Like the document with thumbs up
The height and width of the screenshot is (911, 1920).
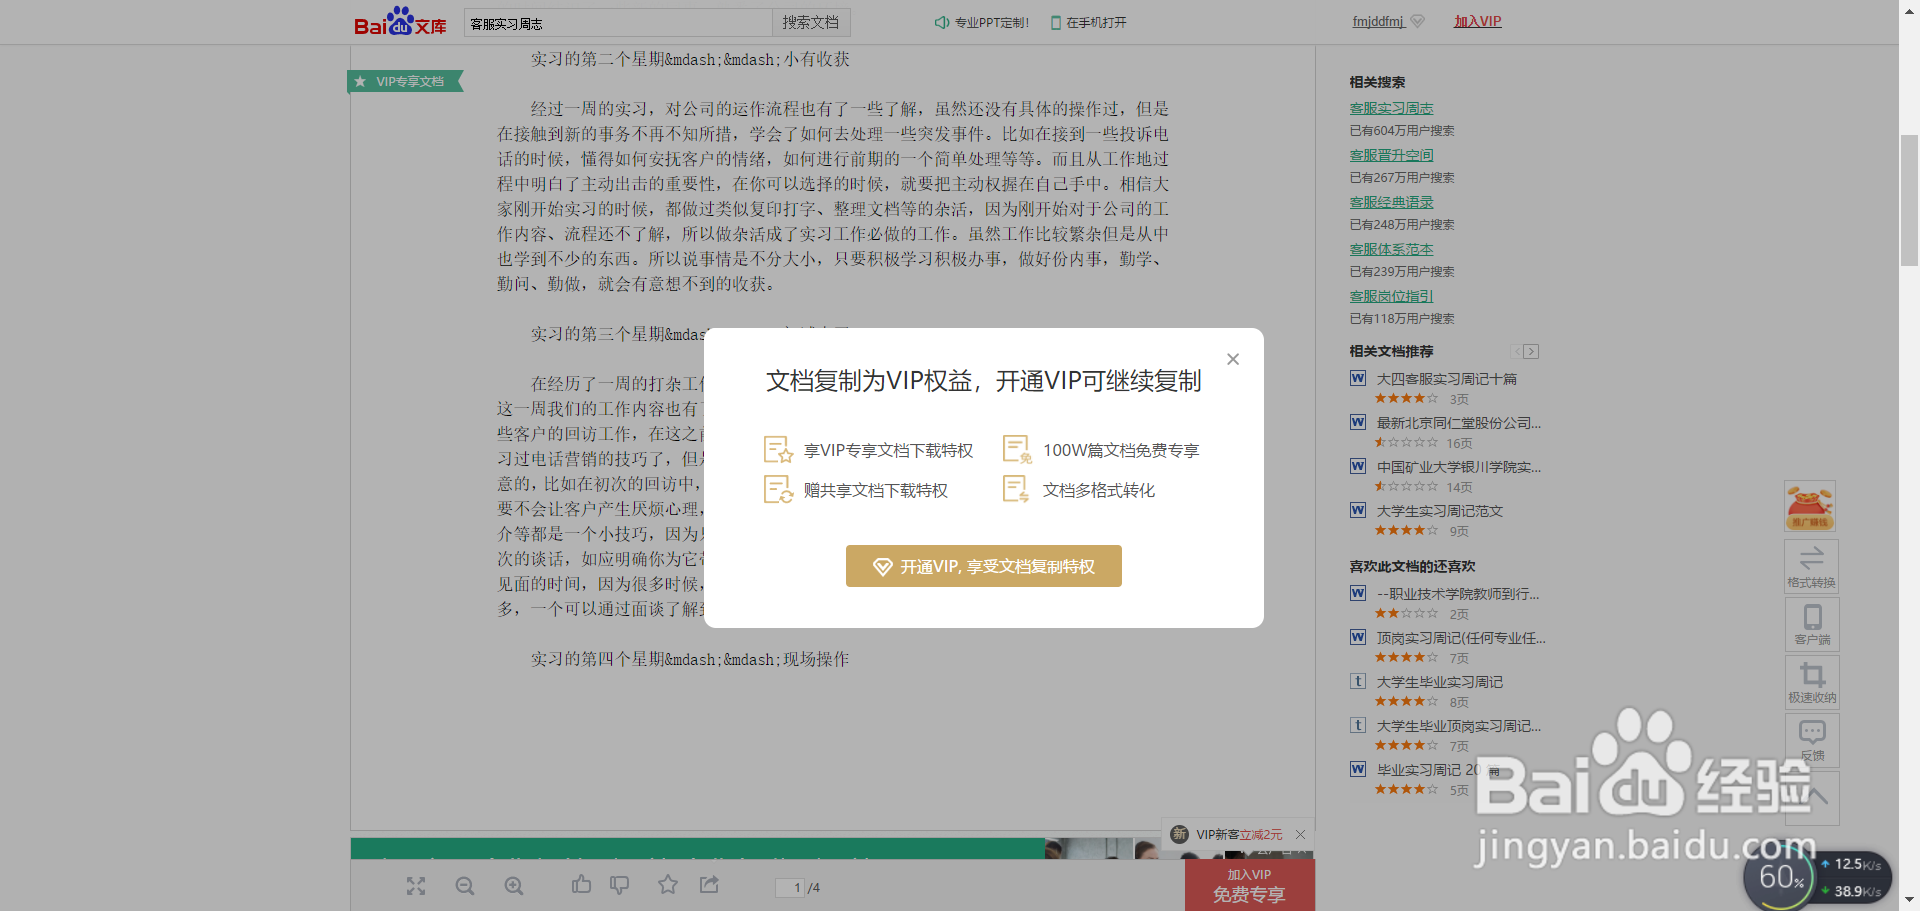(581, 885)
